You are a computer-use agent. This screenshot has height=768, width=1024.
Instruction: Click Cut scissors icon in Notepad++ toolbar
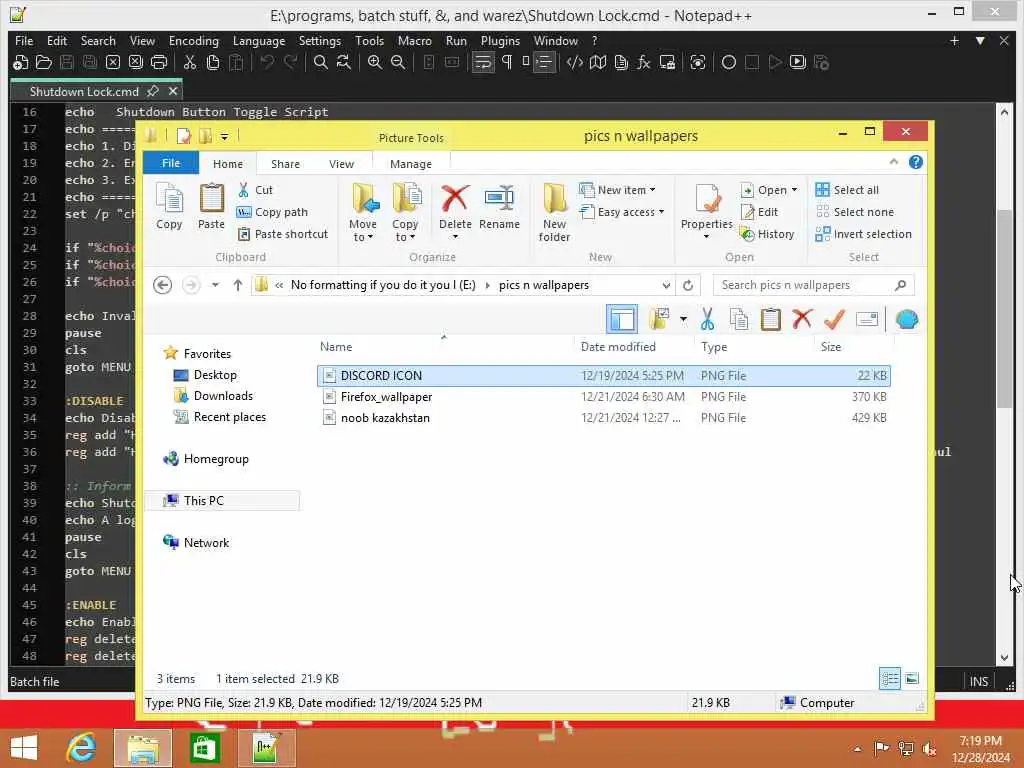pyautogui.click(x=189, y=63)
